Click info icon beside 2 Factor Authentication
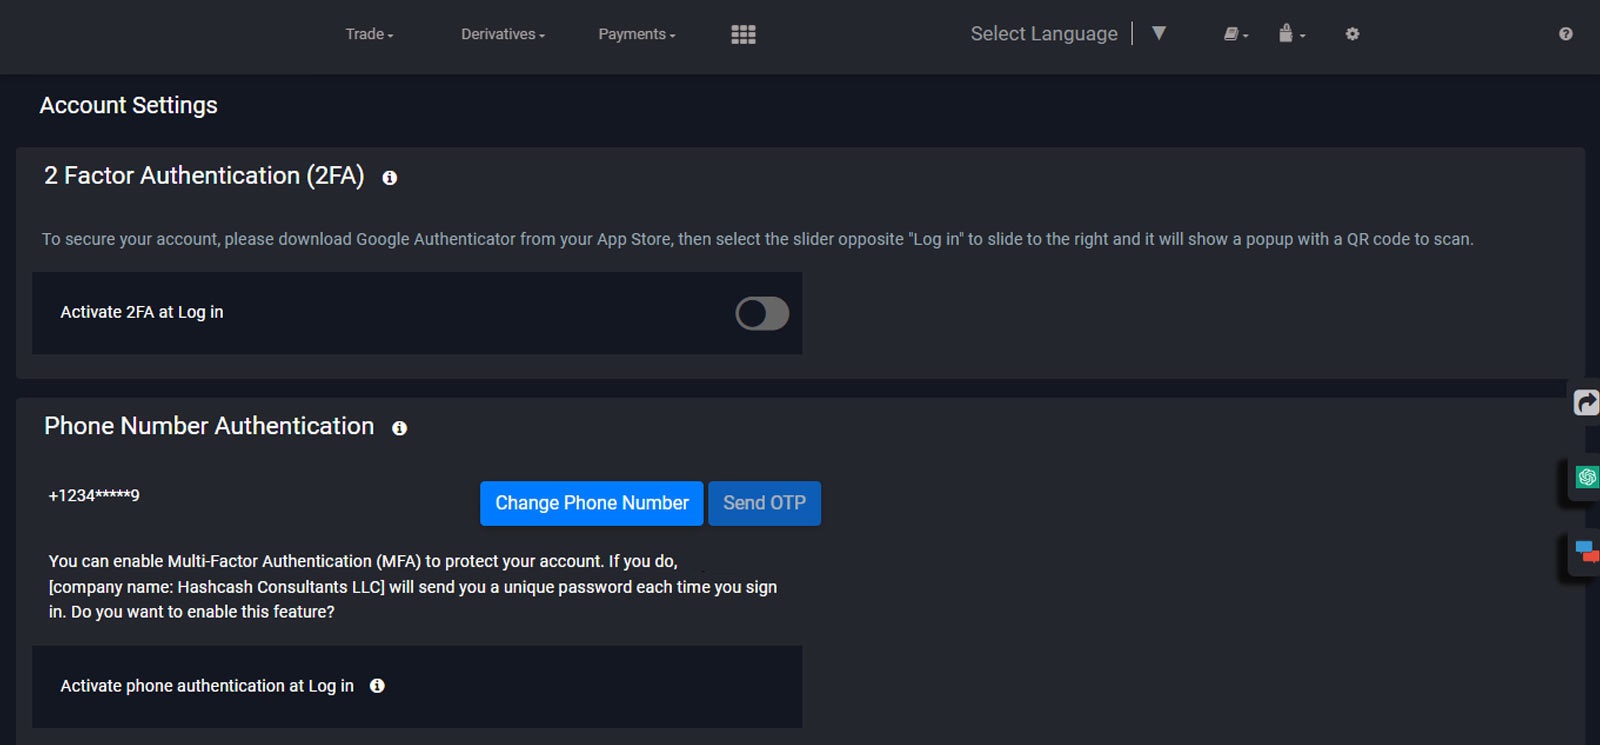This screenshot has height=745, width=1600. click(x=390, y=178)
